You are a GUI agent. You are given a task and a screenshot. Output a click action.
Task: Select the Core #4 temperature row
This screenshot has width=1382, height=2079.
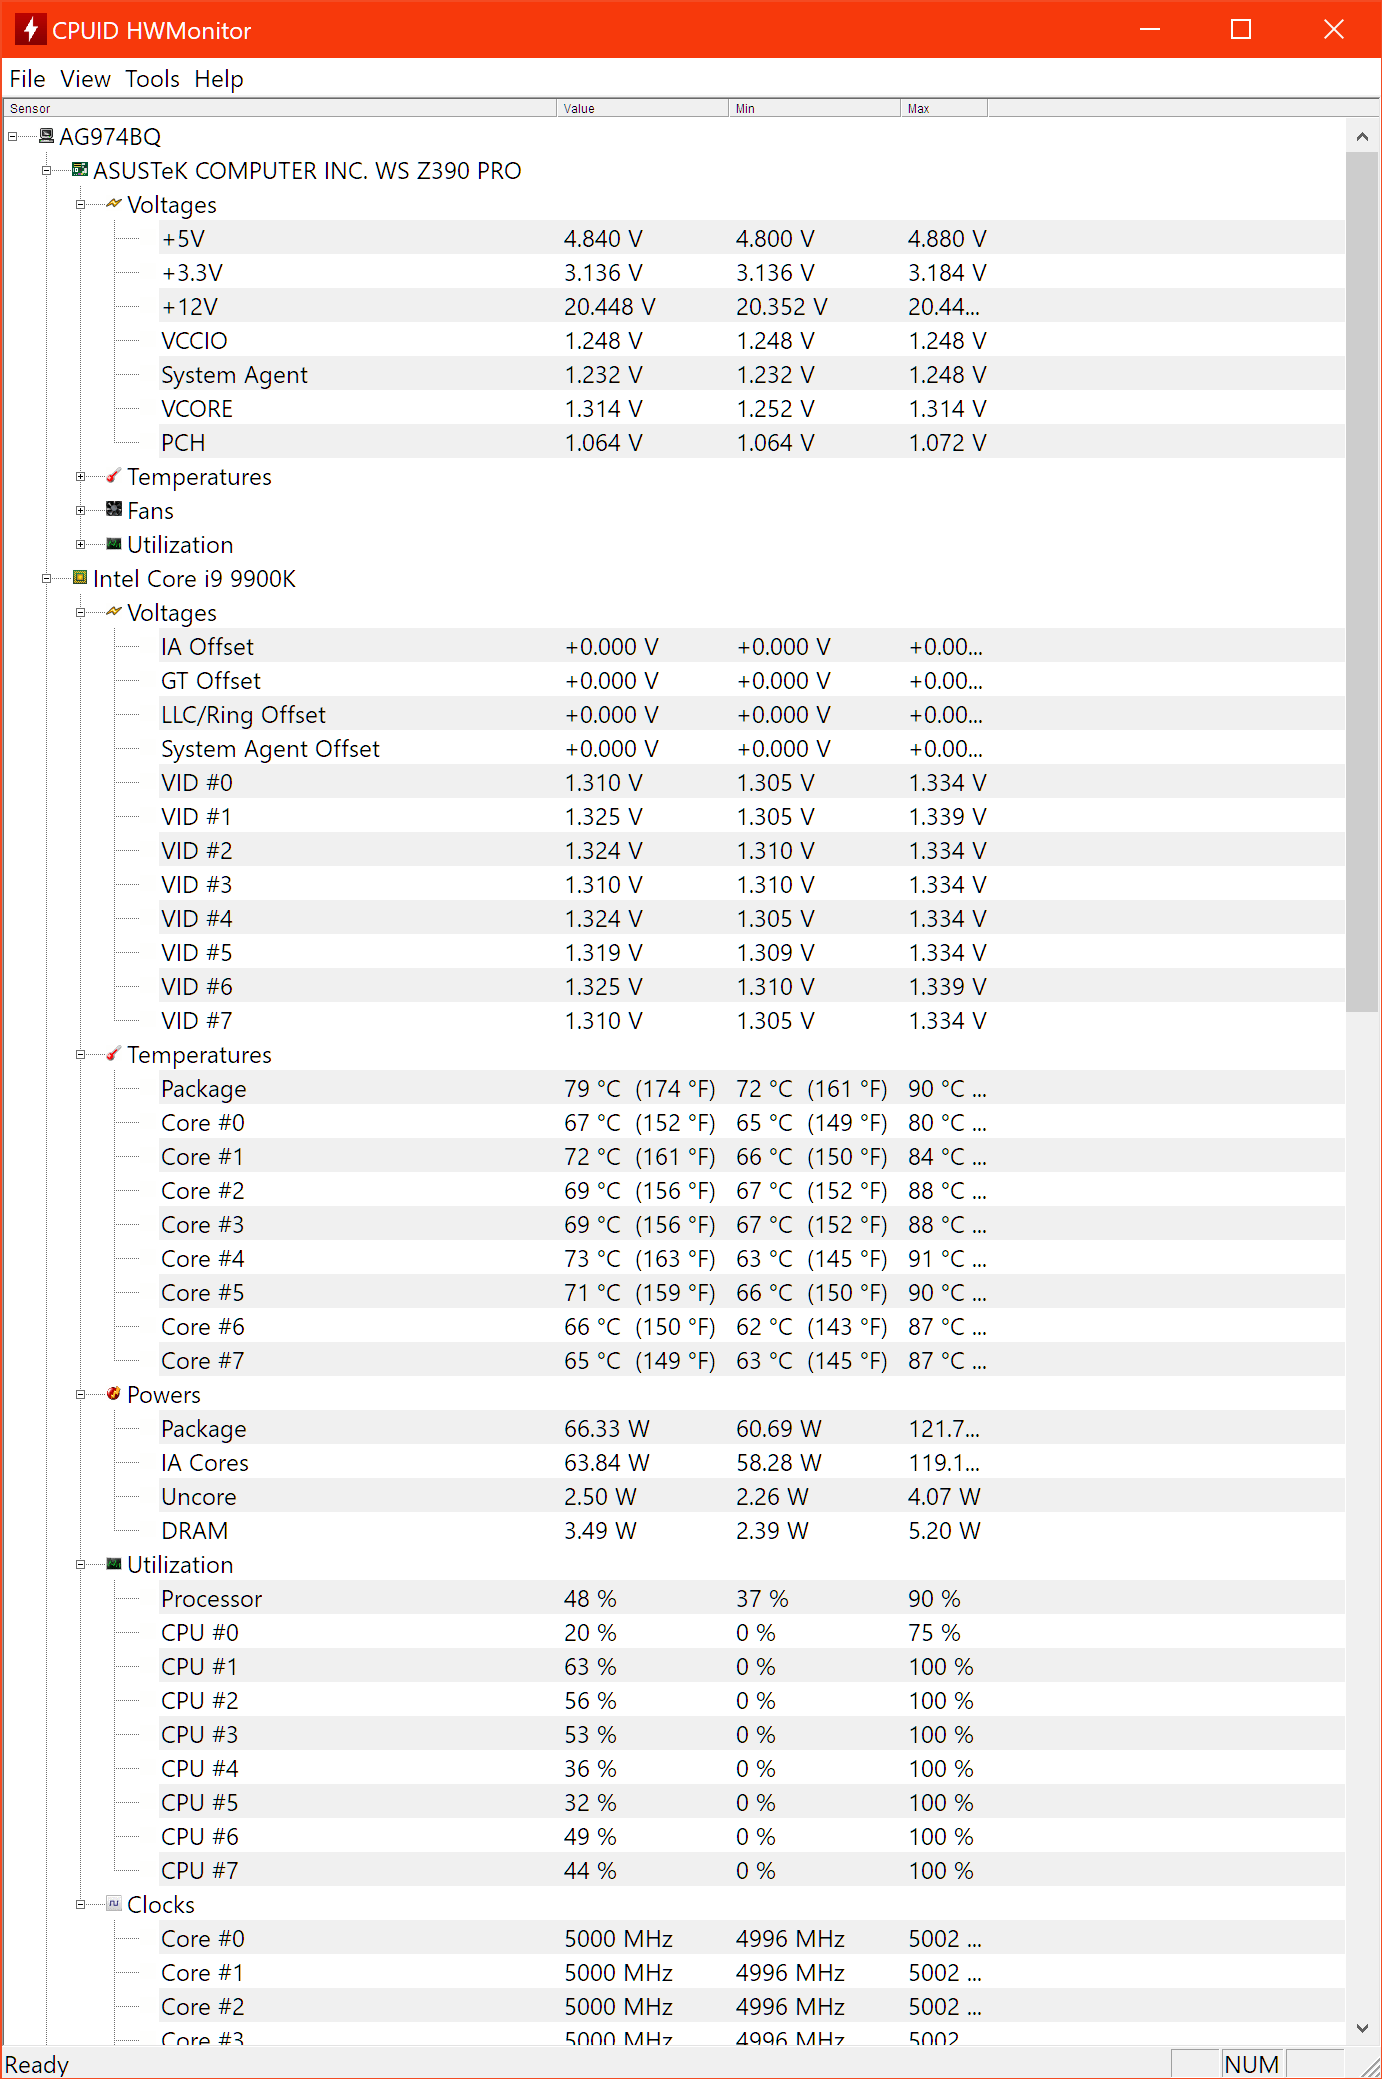(751, 1258)
